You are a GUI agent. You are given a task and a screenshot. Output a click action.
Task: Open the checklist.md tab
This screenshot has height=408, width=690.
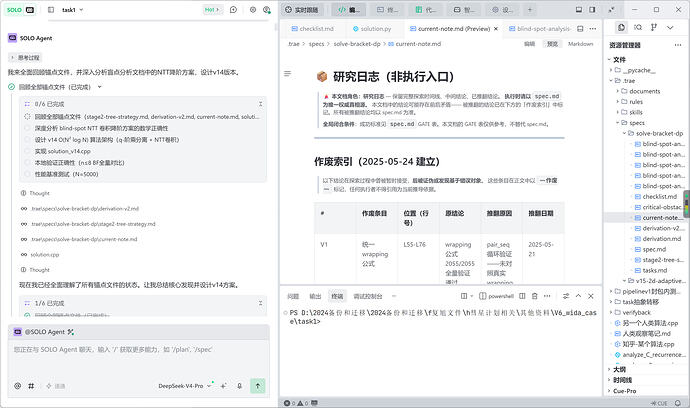[312, 29]
